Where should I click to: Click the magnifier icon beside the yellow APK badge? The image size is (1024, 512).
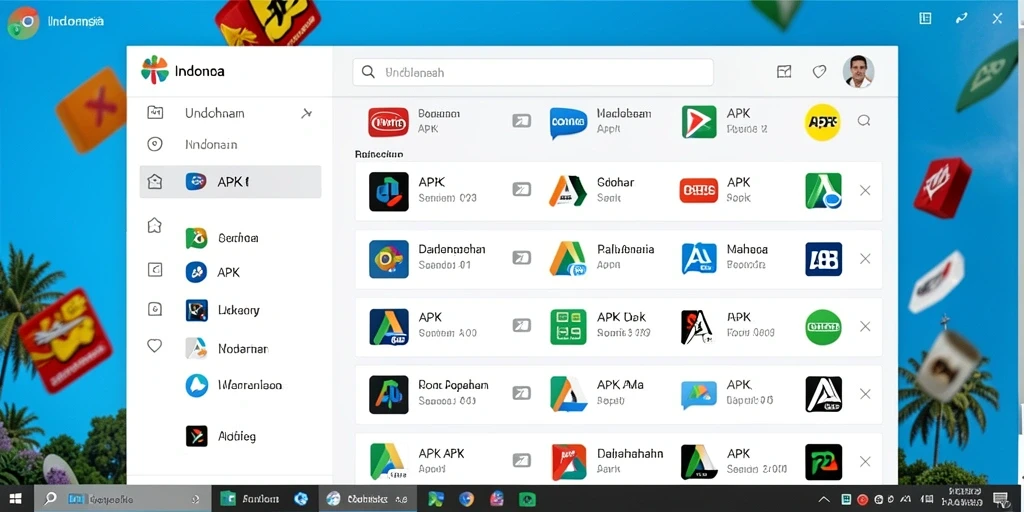point(864,120)
